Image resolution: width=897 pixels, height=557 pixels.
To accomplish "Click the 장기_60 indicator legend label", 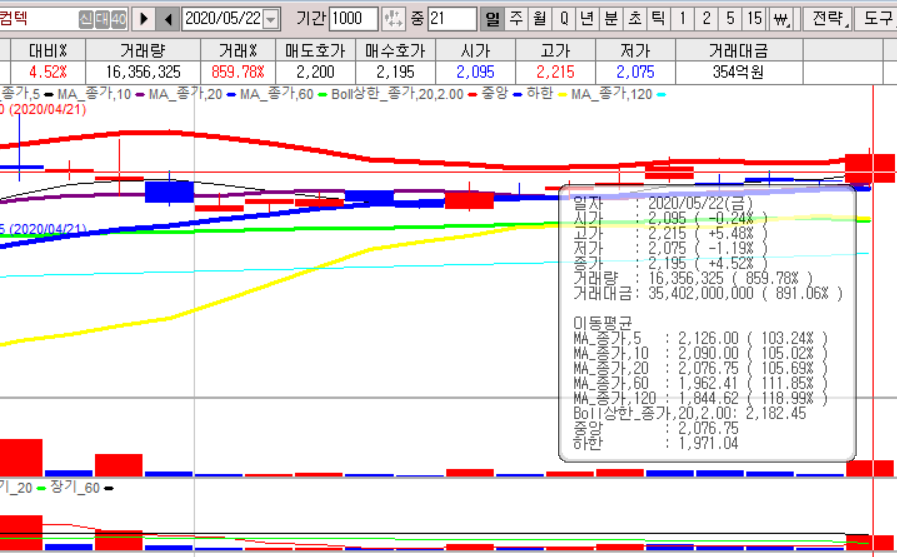I will [75, 488].
